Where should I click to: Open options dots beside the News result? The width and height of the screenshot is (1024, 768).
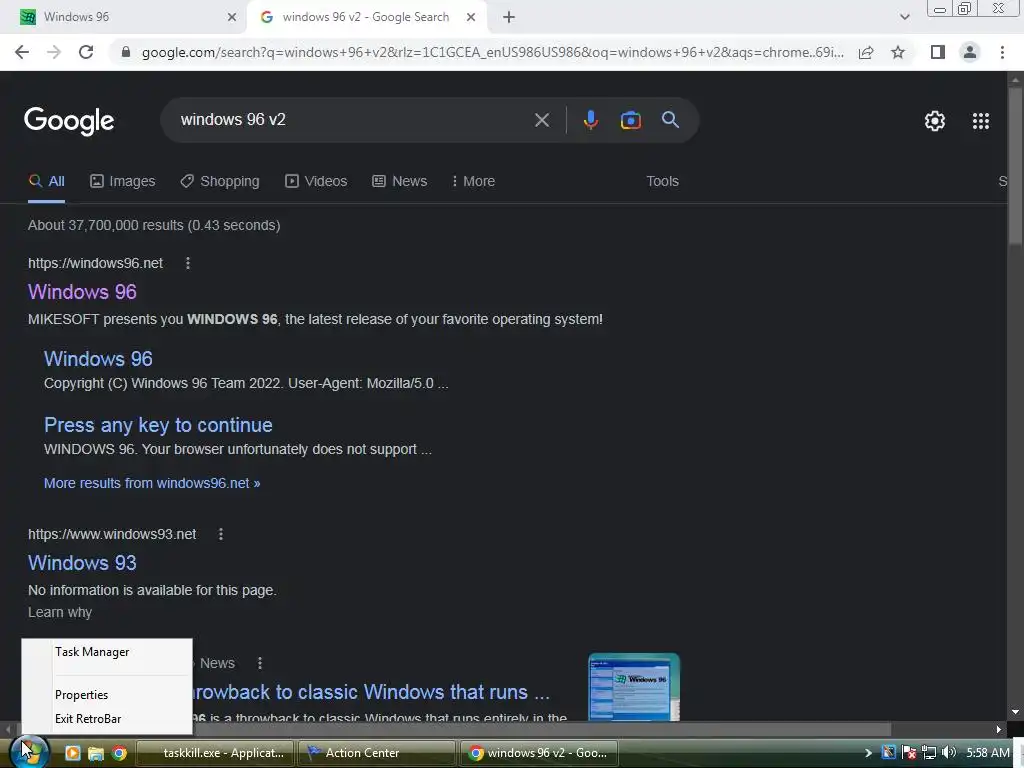(x=260, y=664)
